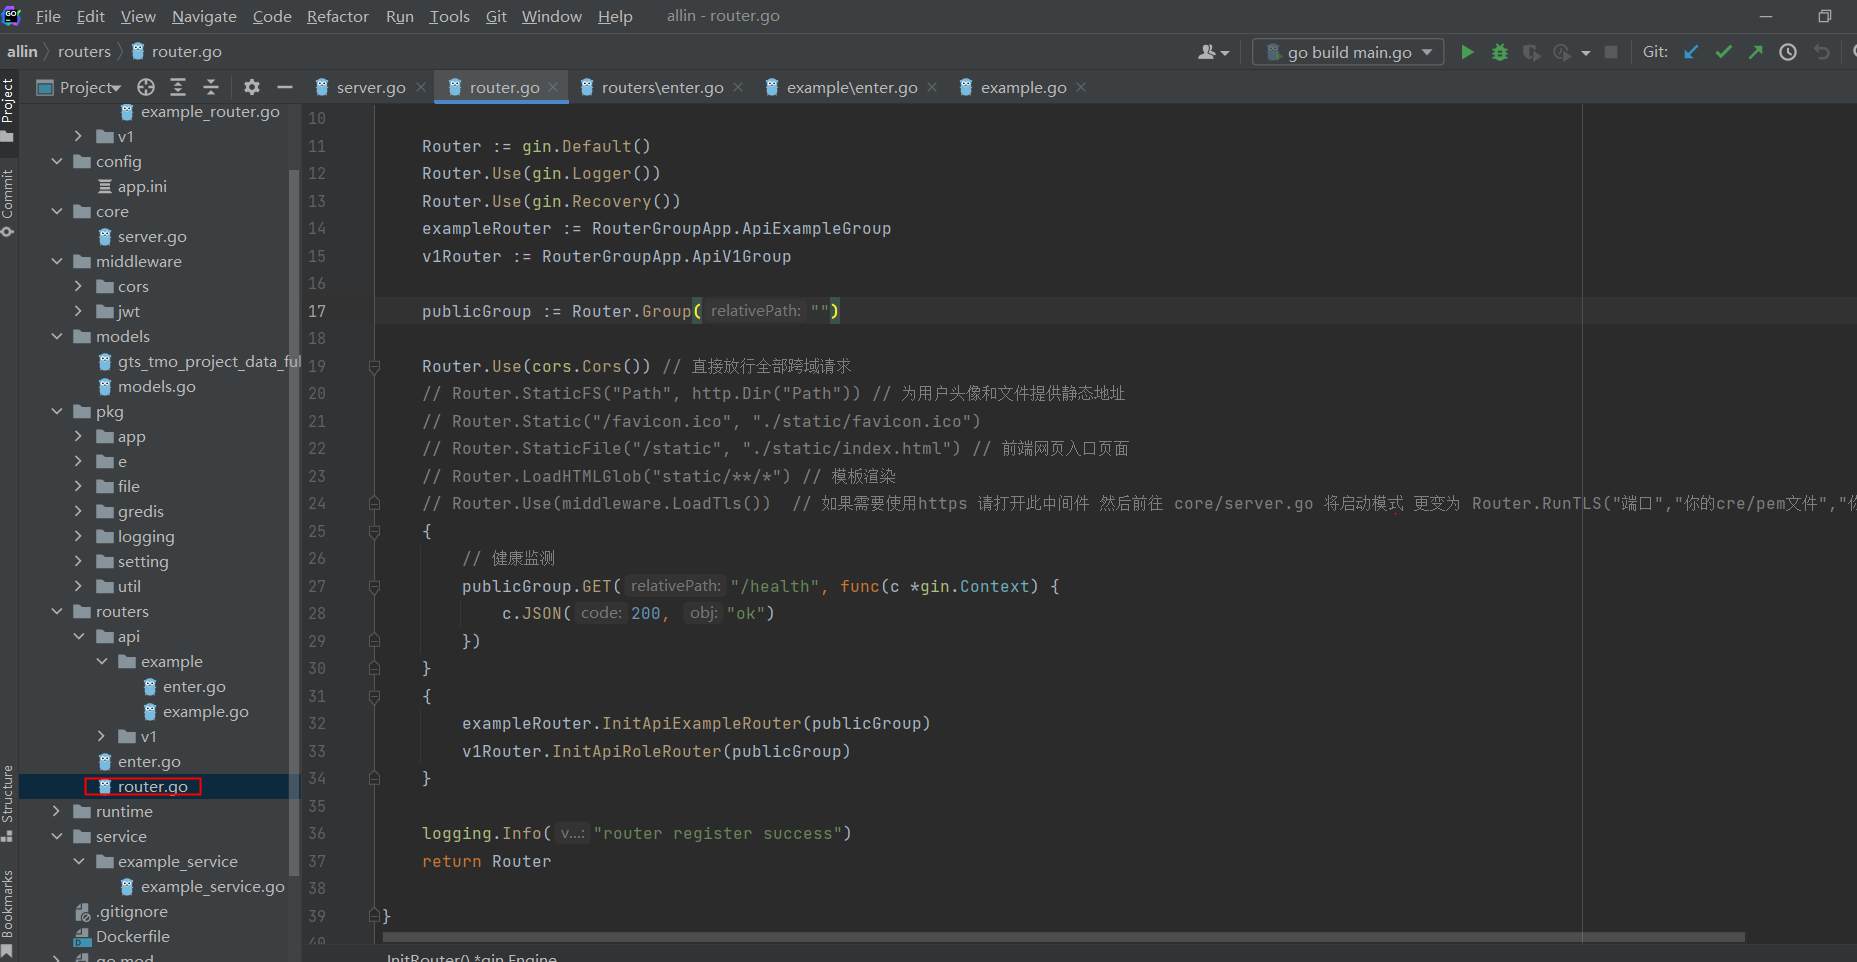Click the allin breadcrumb in navigation bar
Viewport: 1857px width, 962px height.
pos(22,51)
